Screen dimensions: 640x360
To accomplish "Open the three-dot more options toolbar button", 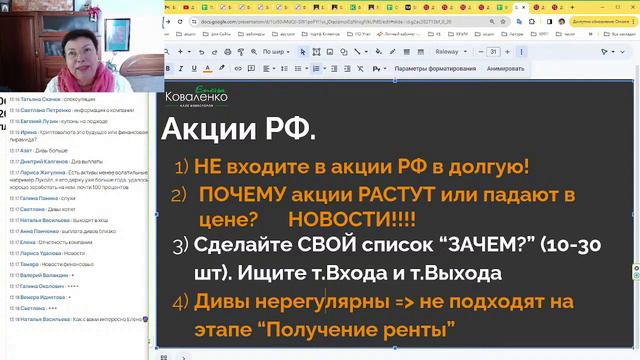I will [521, 52].
